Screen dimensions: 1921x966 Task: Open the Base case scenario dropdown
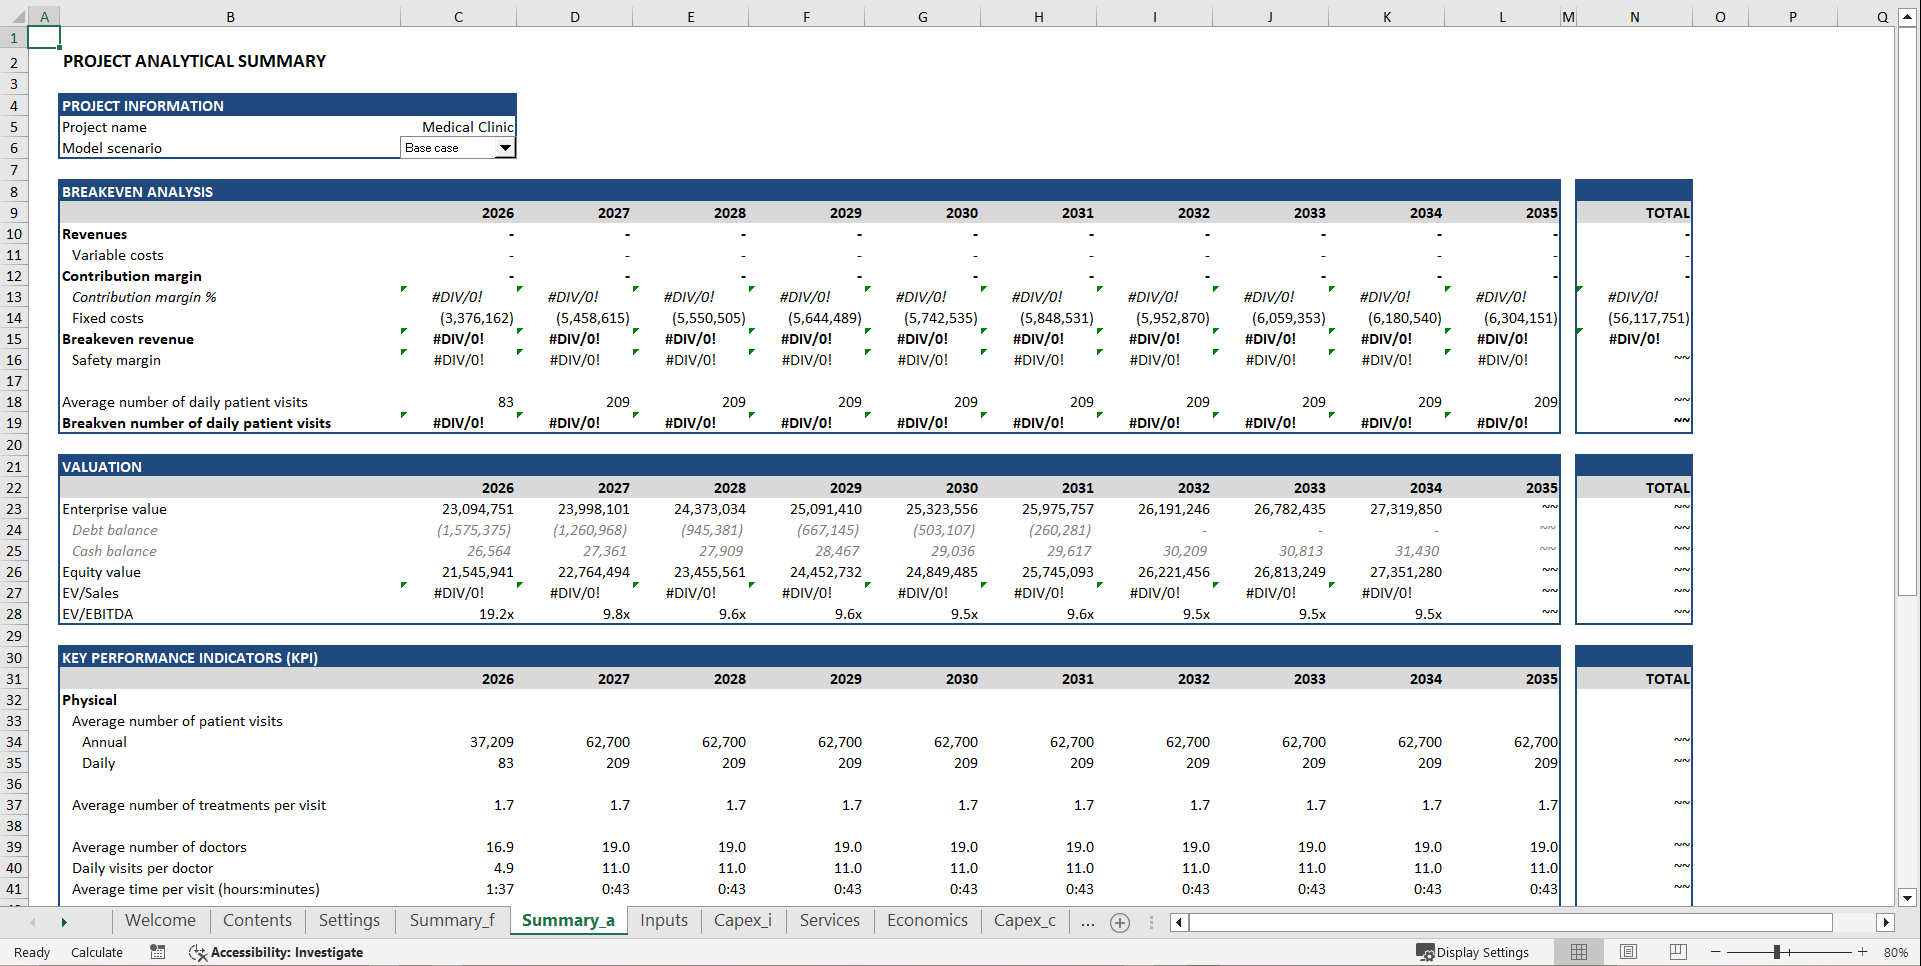tap(506, 147)
